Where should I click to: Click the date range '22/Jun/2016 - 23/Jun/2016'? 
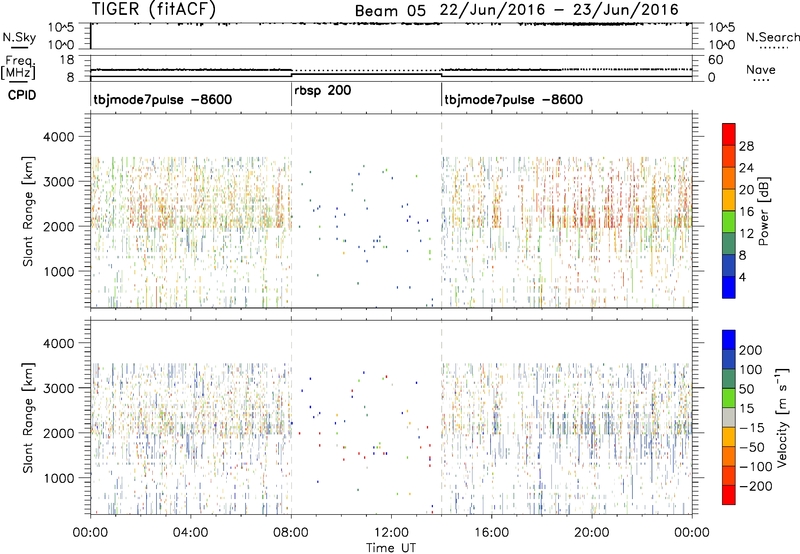559,10
